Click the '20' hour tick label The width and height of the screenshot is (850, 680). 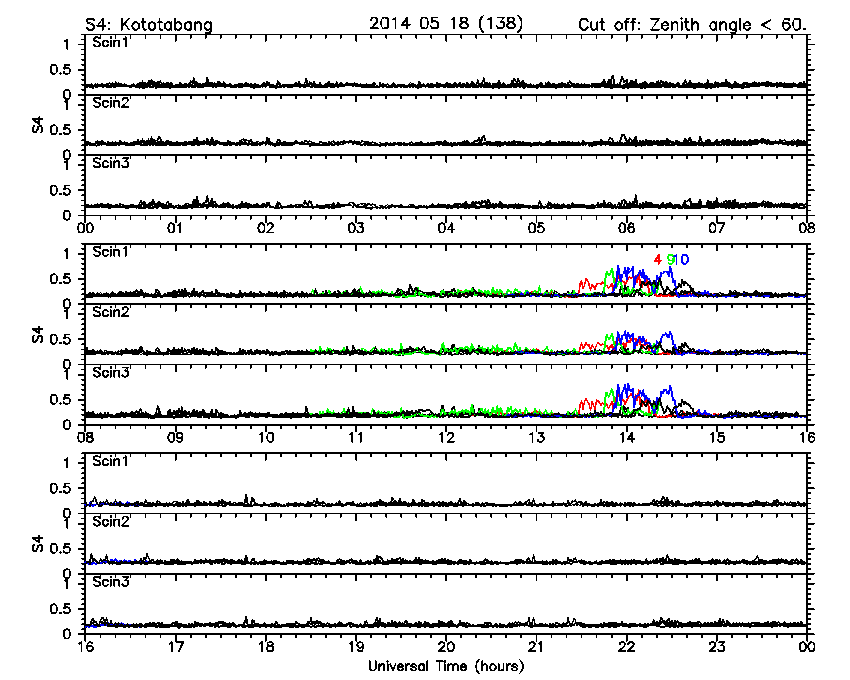pos(446,646)
